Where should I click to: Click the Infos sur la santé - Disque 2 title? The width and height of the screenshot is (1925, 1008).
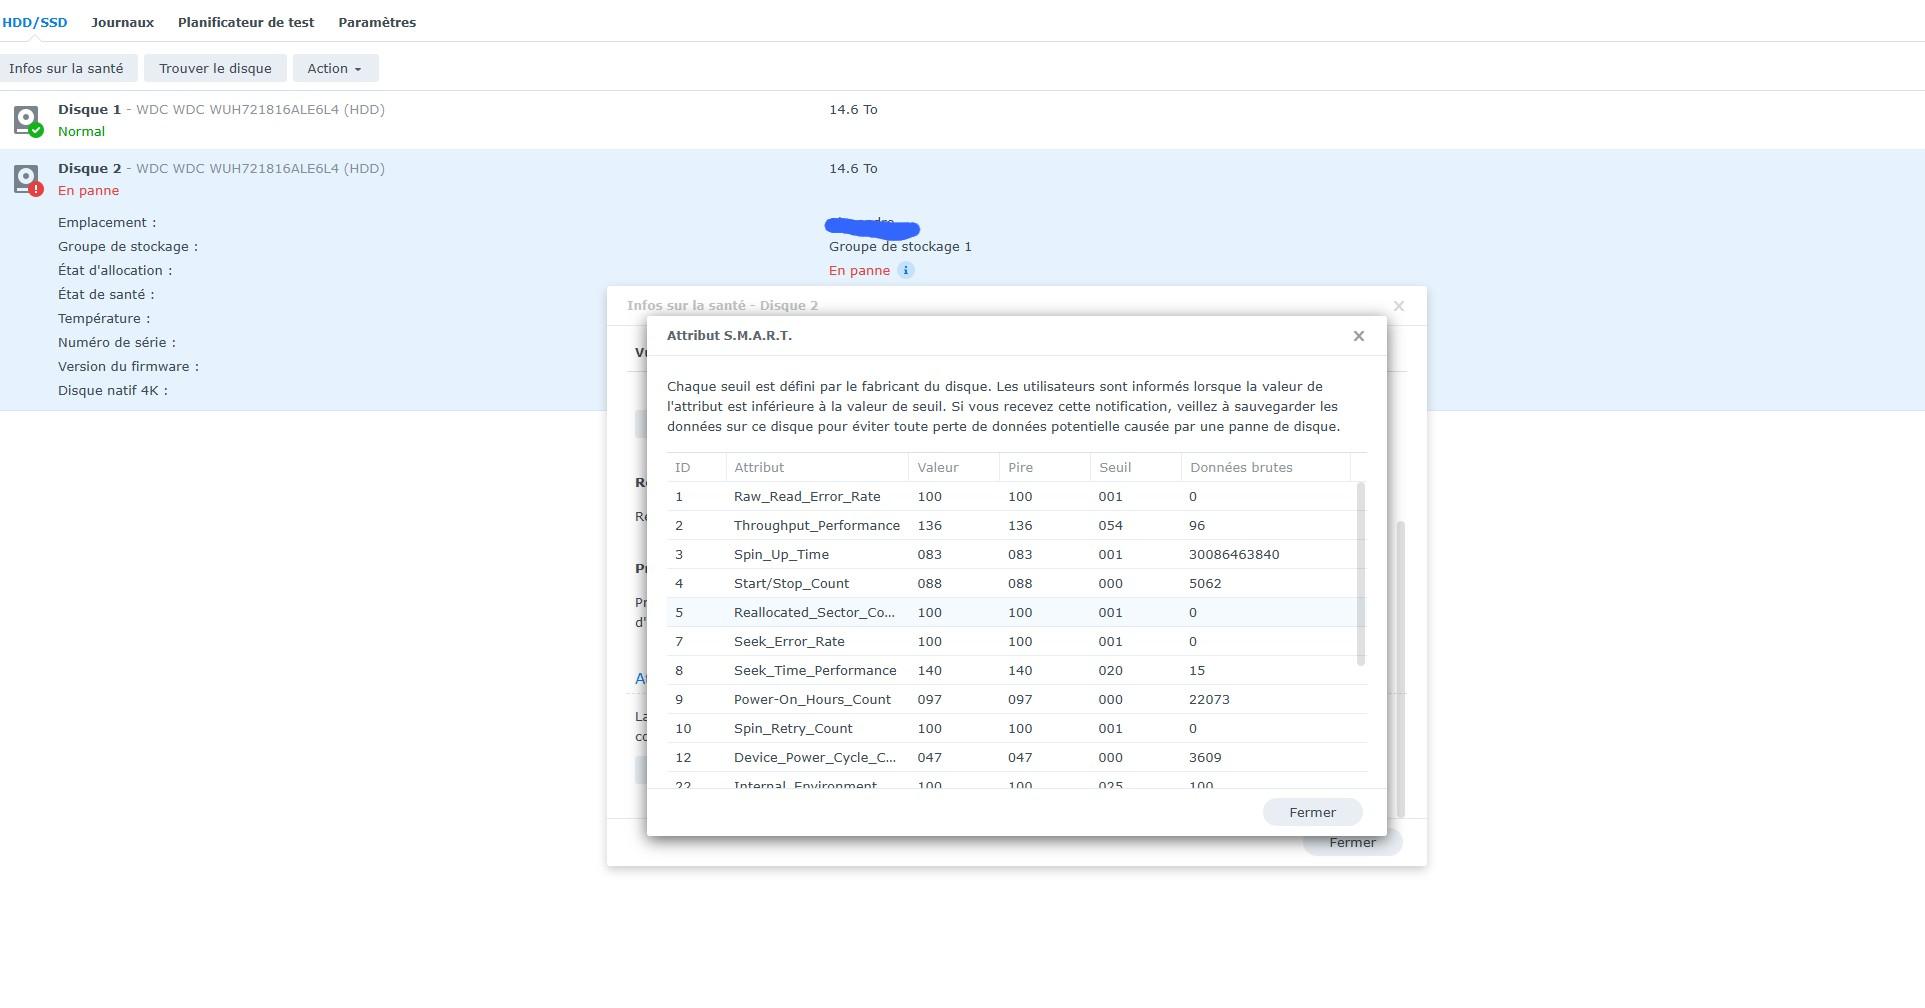pyautogui.click(x=722, y=305)
